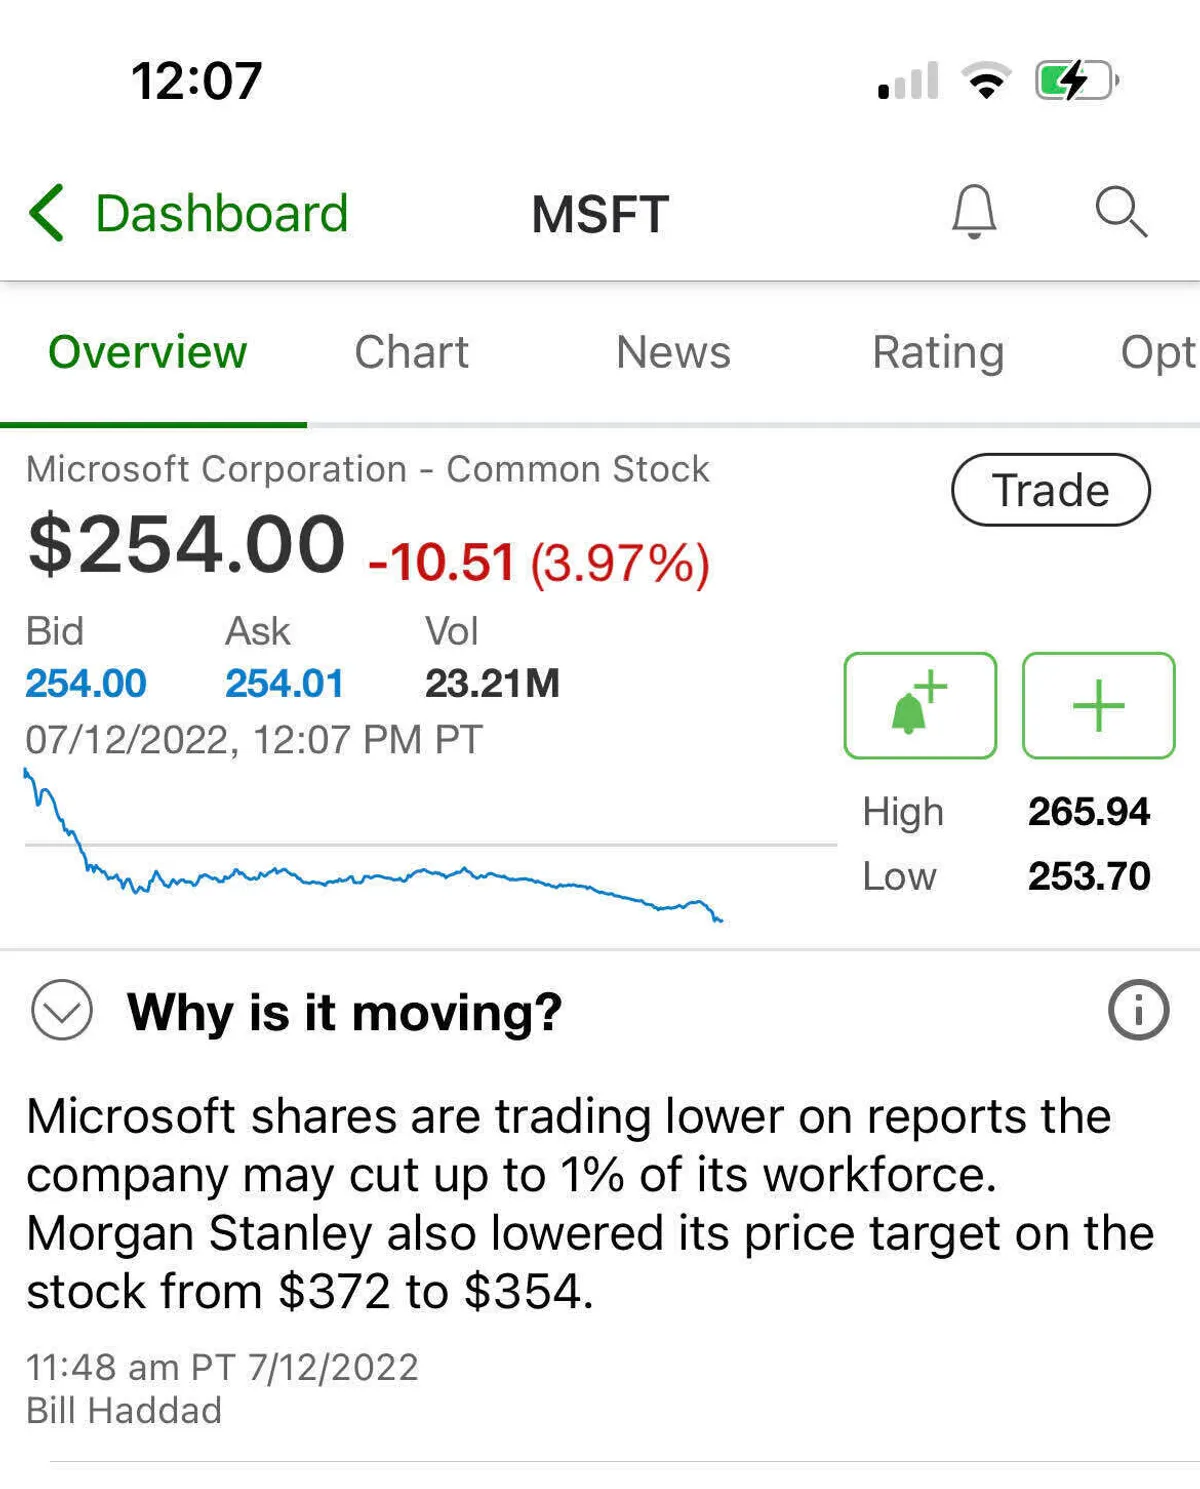
Task: Collapse the Why is it moving section
Action: (62, 1011)
